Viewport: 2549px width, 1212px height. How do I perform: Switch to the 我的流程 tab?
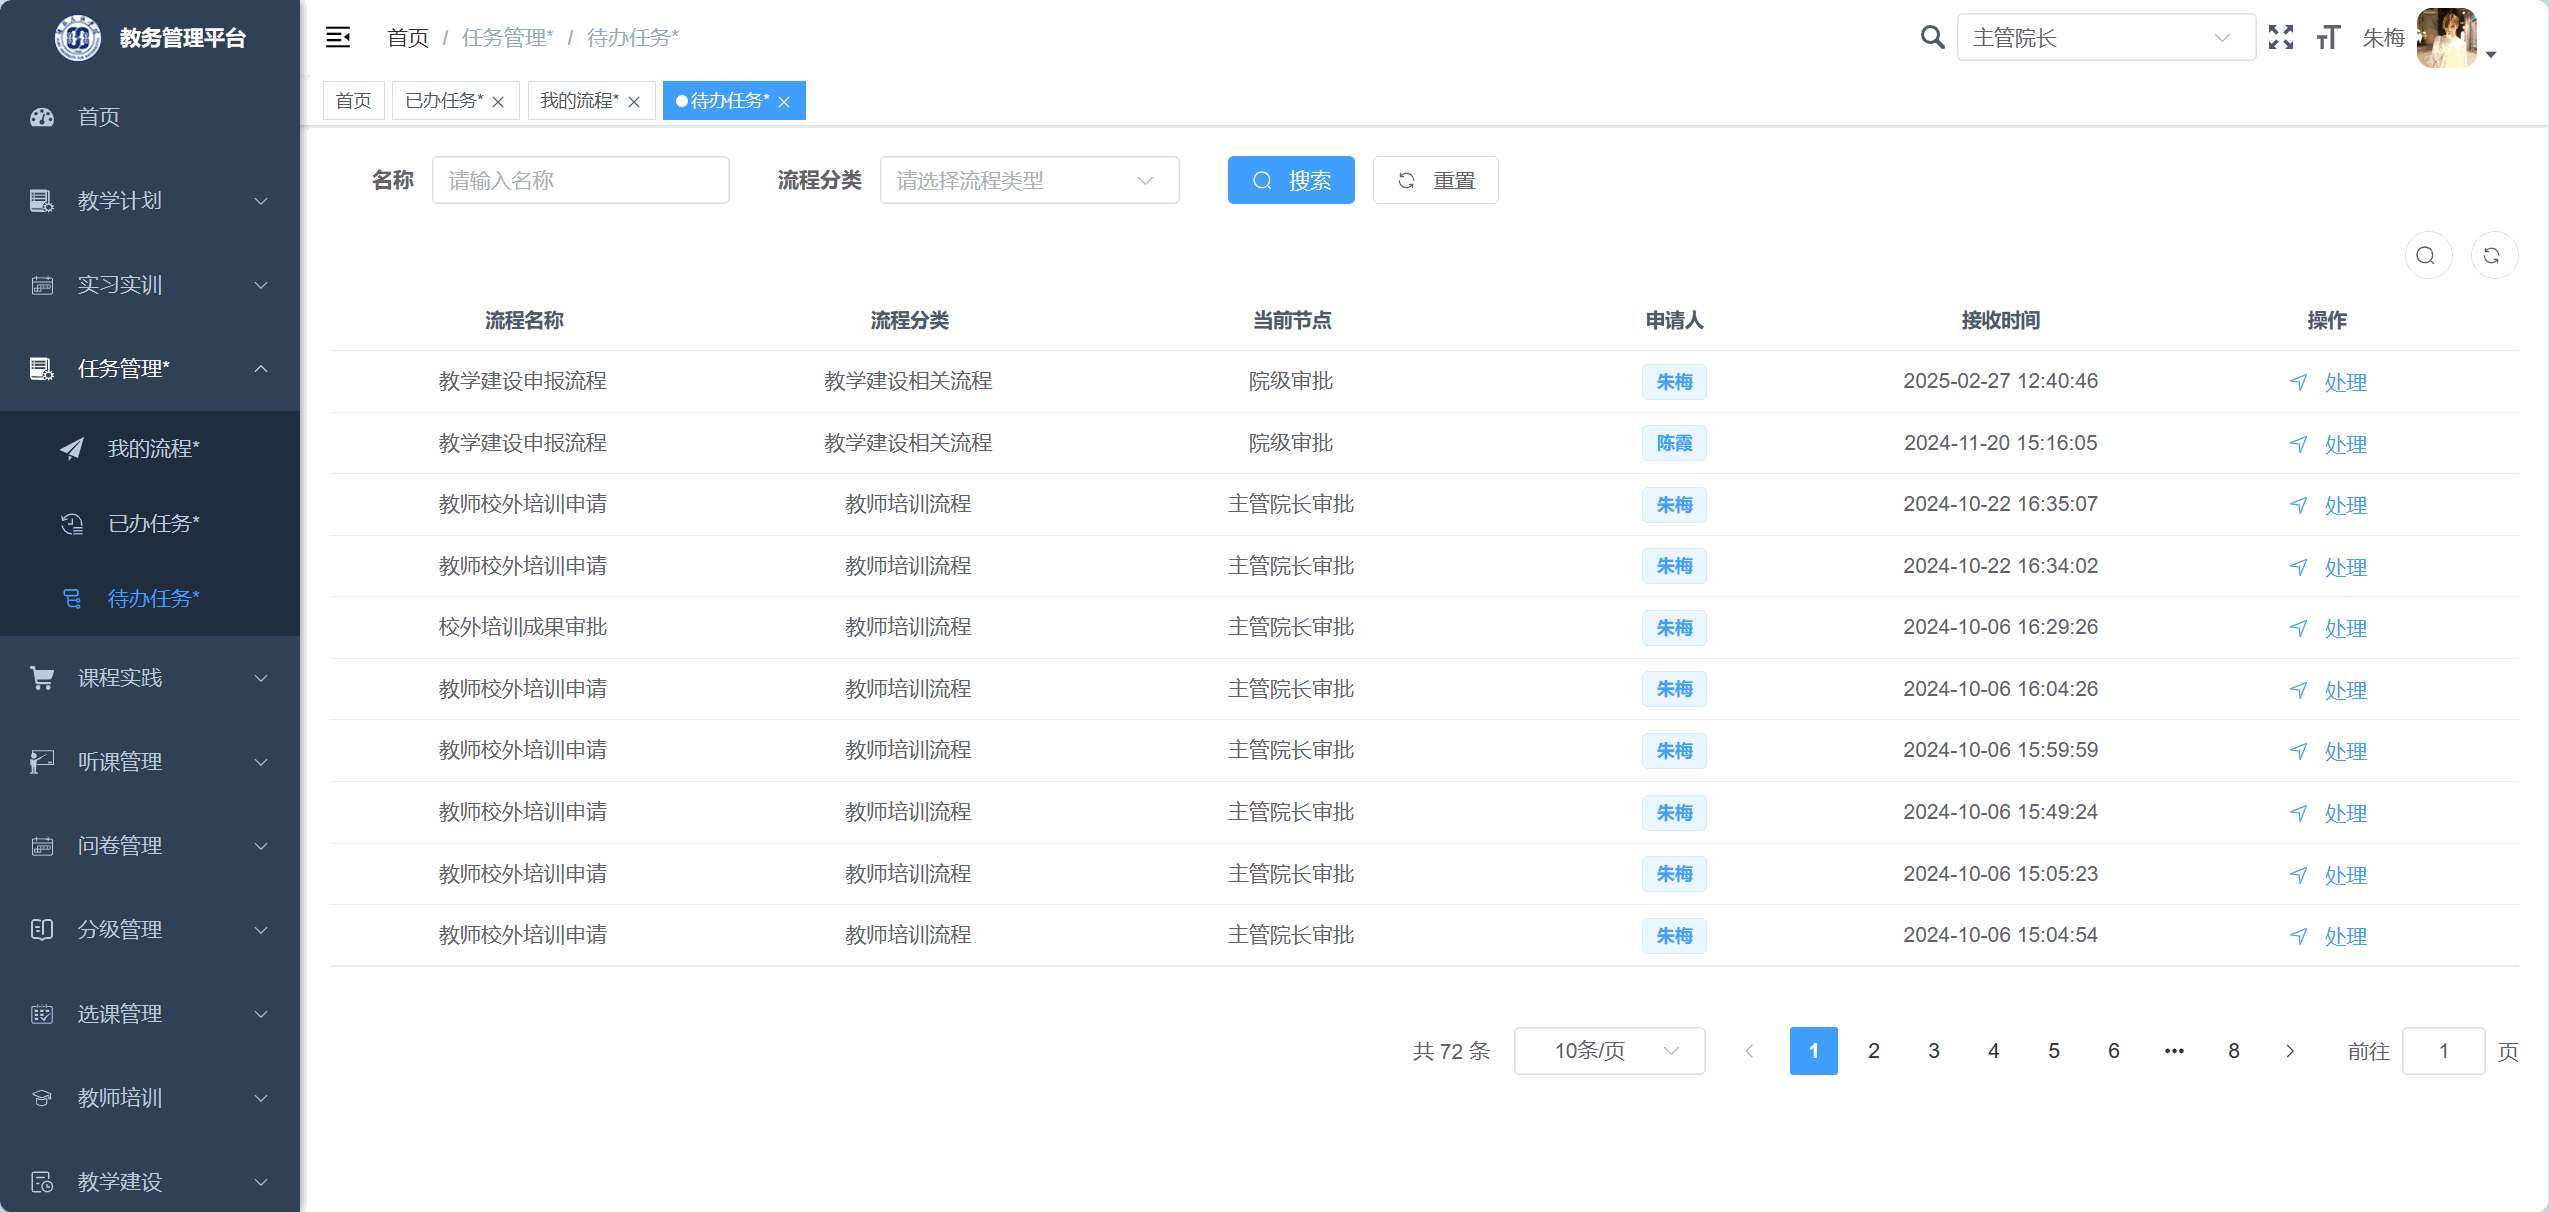coord(579,101)
